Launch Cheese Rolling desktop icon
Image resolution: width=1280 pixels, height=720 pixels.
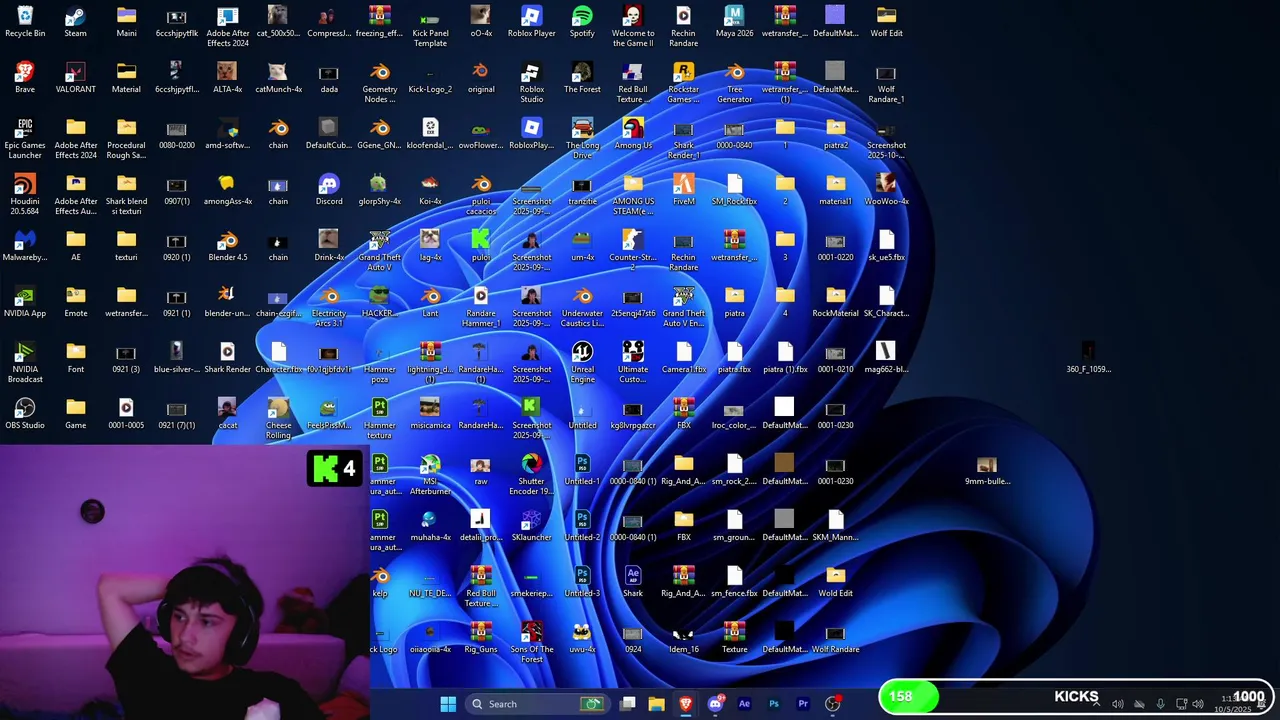[x=278, y=418]
